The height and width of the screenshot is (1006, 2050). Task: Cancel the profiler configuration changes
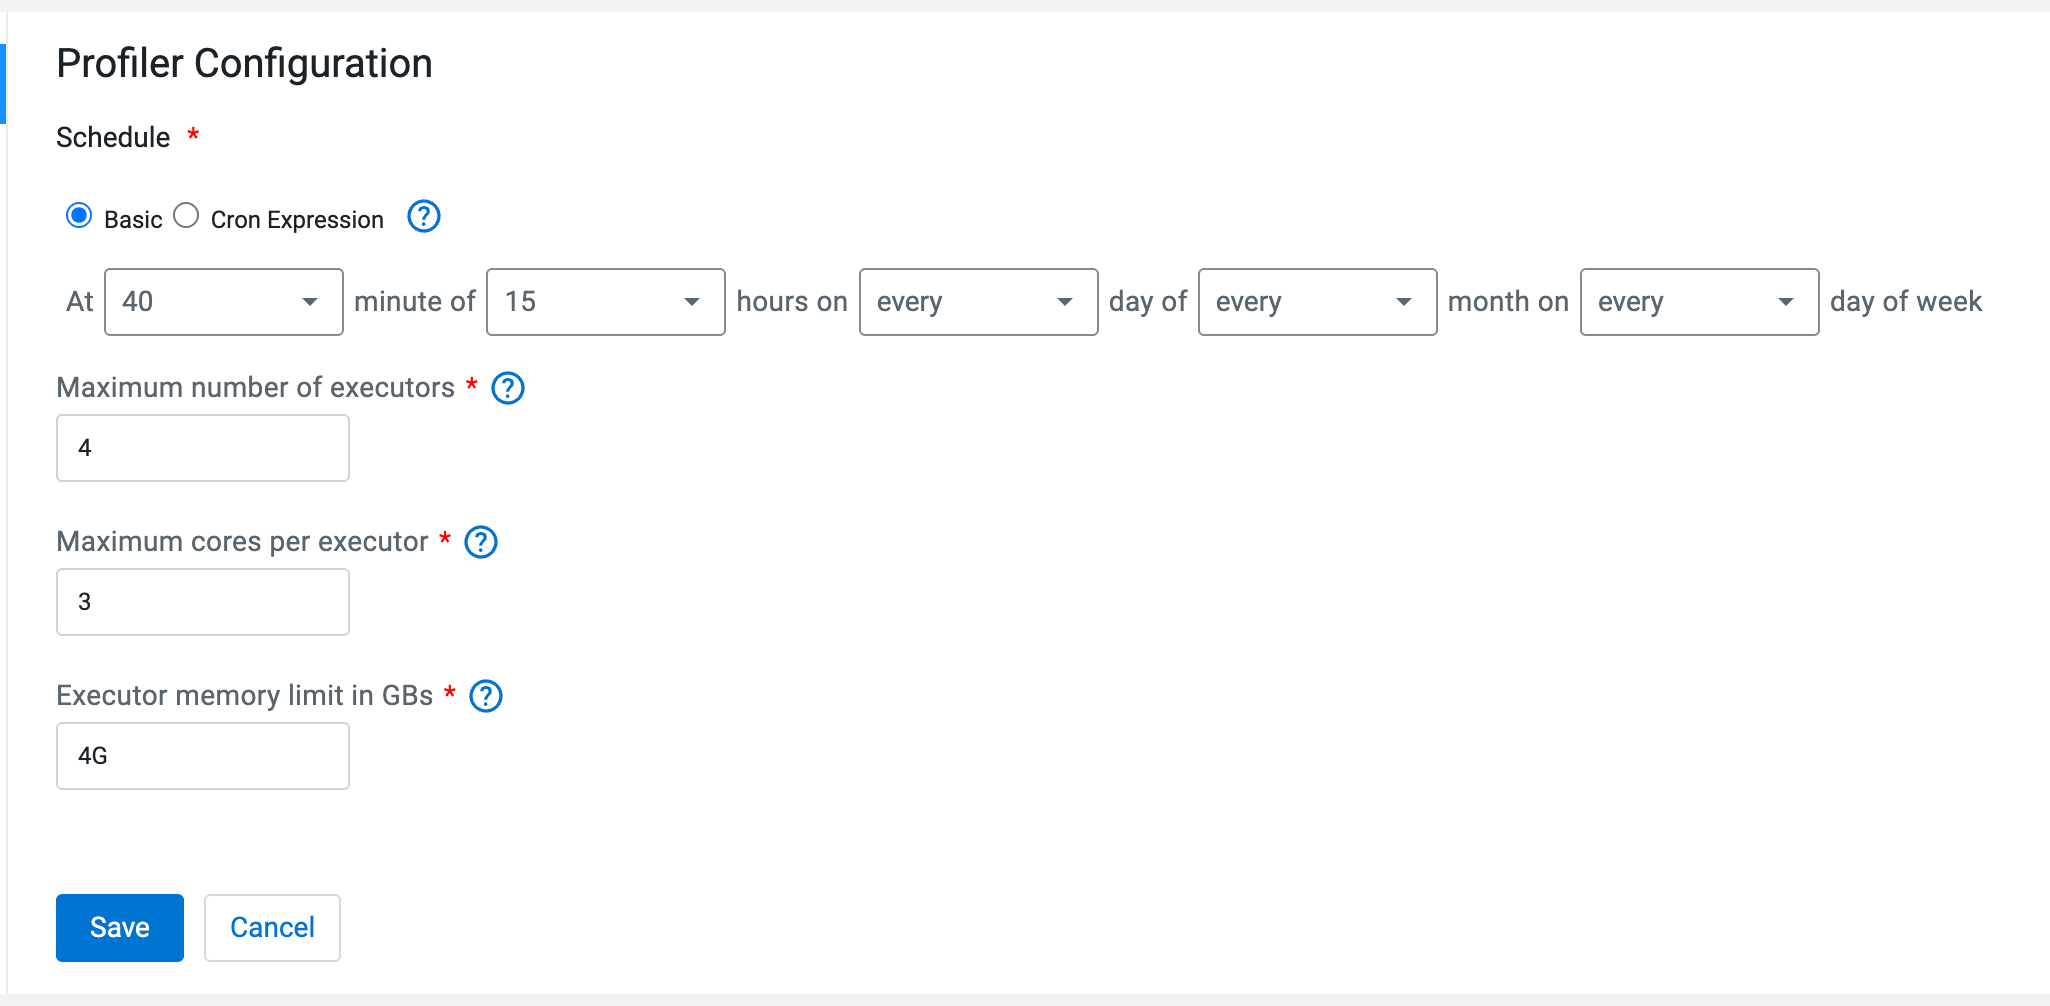272,928
